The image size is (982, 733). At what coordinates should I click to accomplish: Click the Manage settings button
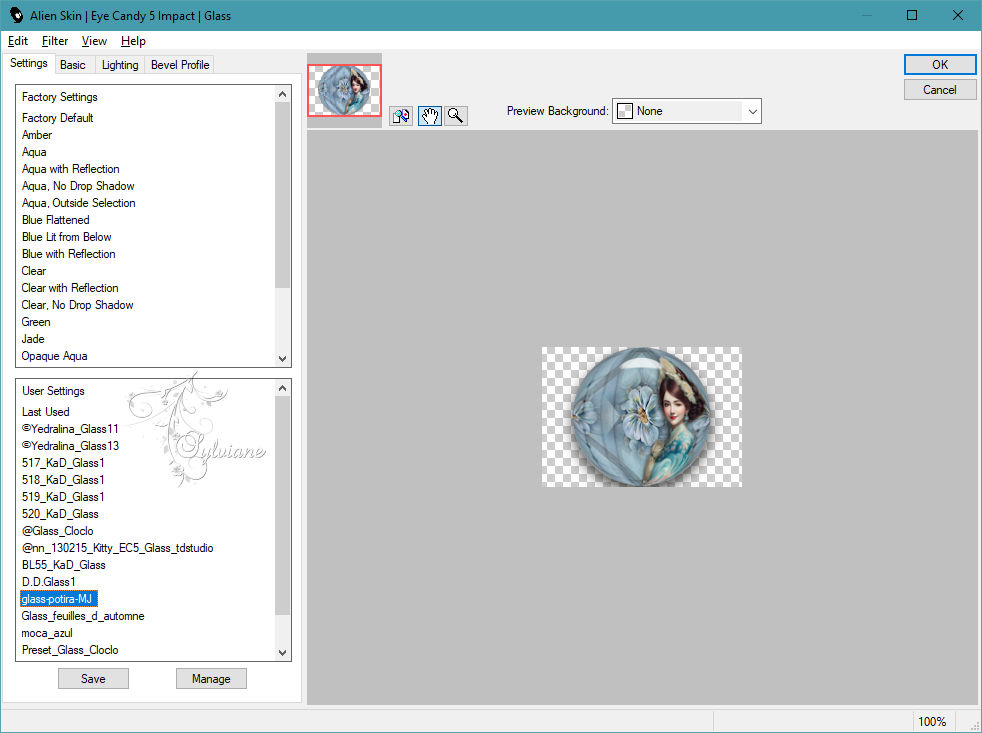211,678
